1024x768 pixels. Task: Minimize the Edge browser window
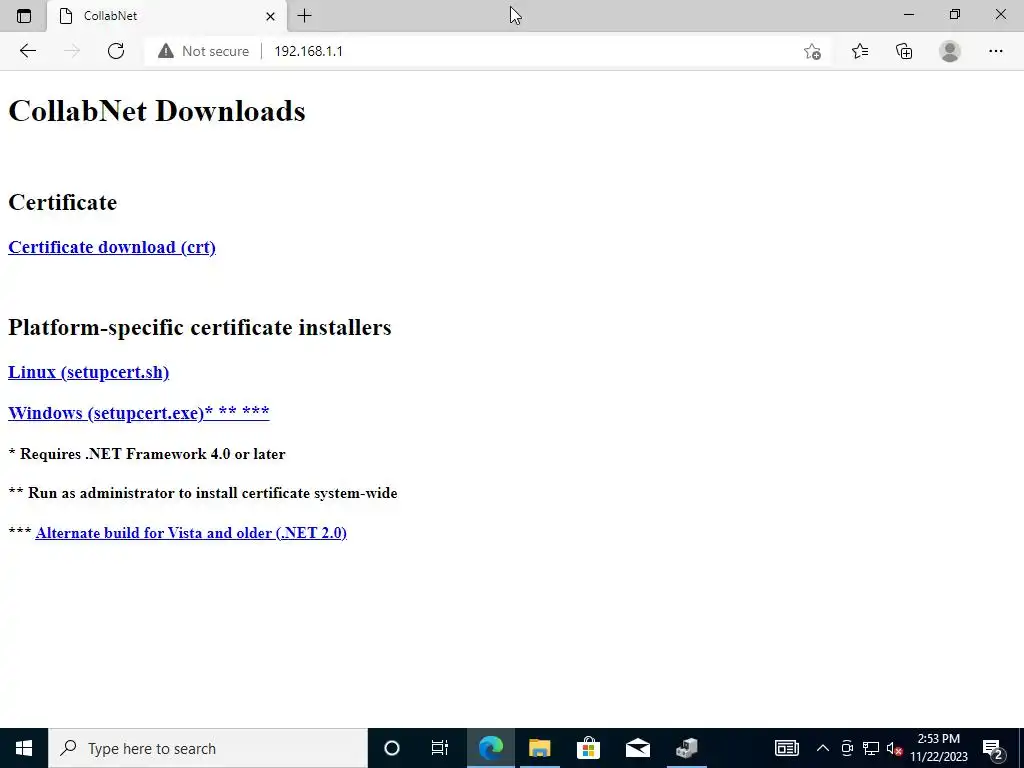(909, 14)
